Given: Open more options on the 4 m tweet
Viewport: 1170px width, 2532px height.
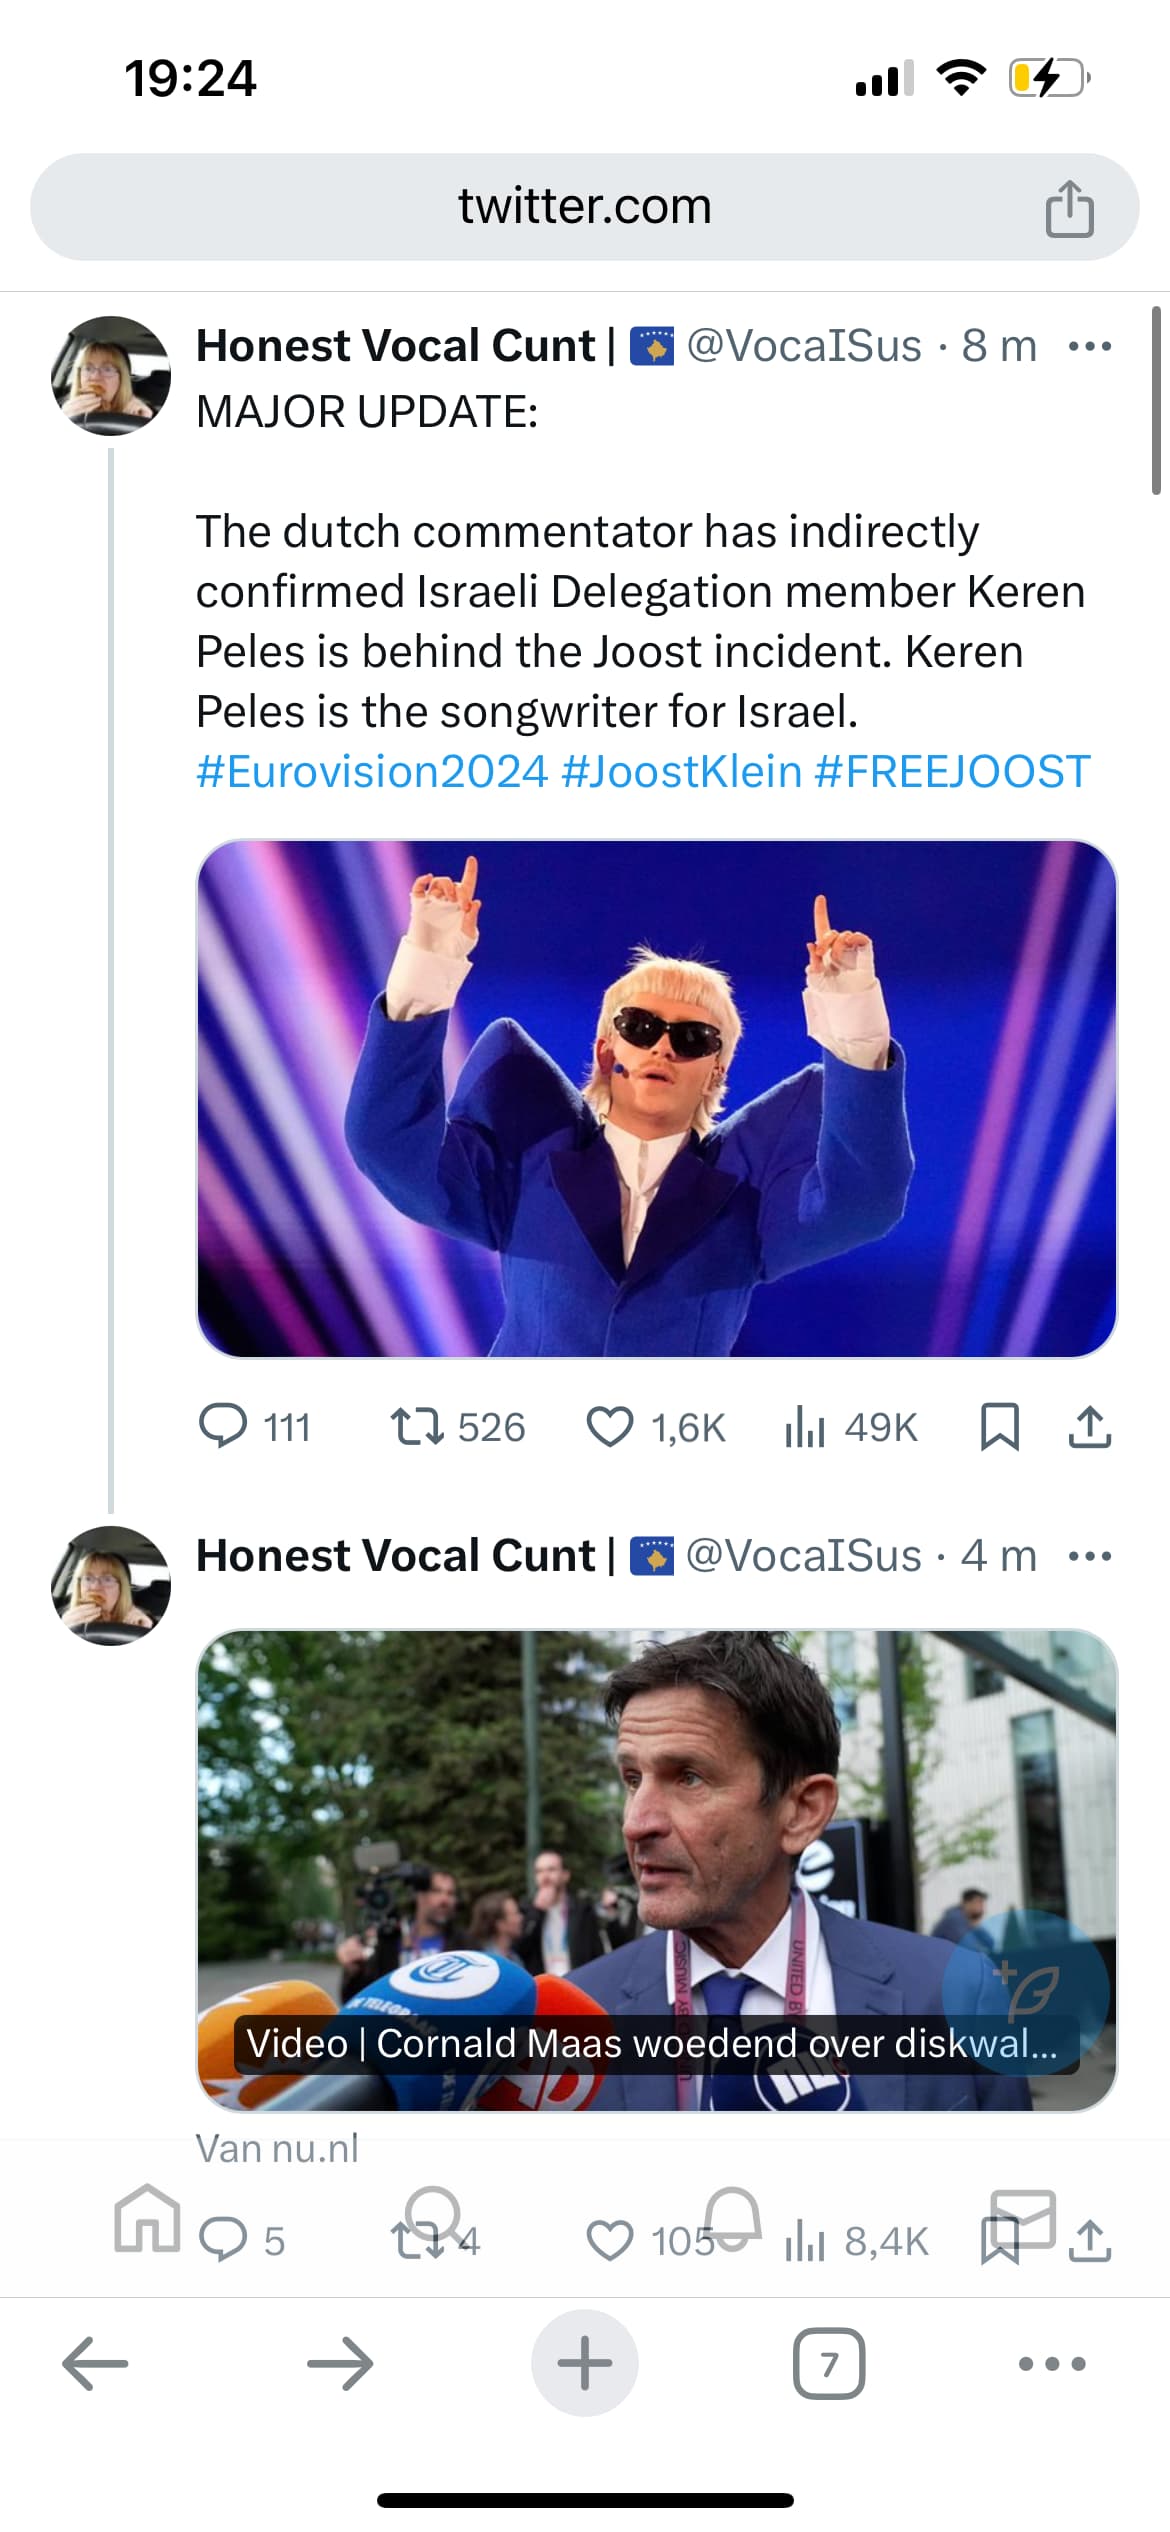Looking at the screenshot, I should coord(1089,1556).
